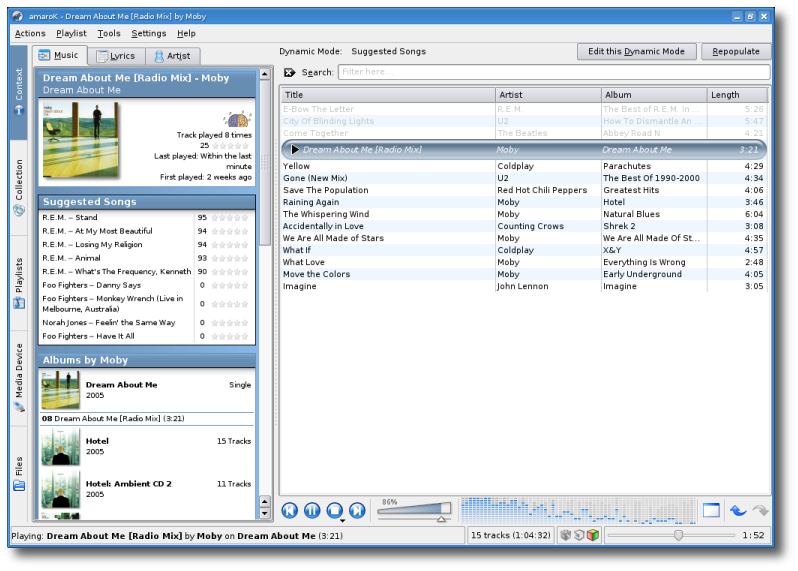Click the Search filter input field
The height and width of the screenshot is (571, 798).
point(553,72)
